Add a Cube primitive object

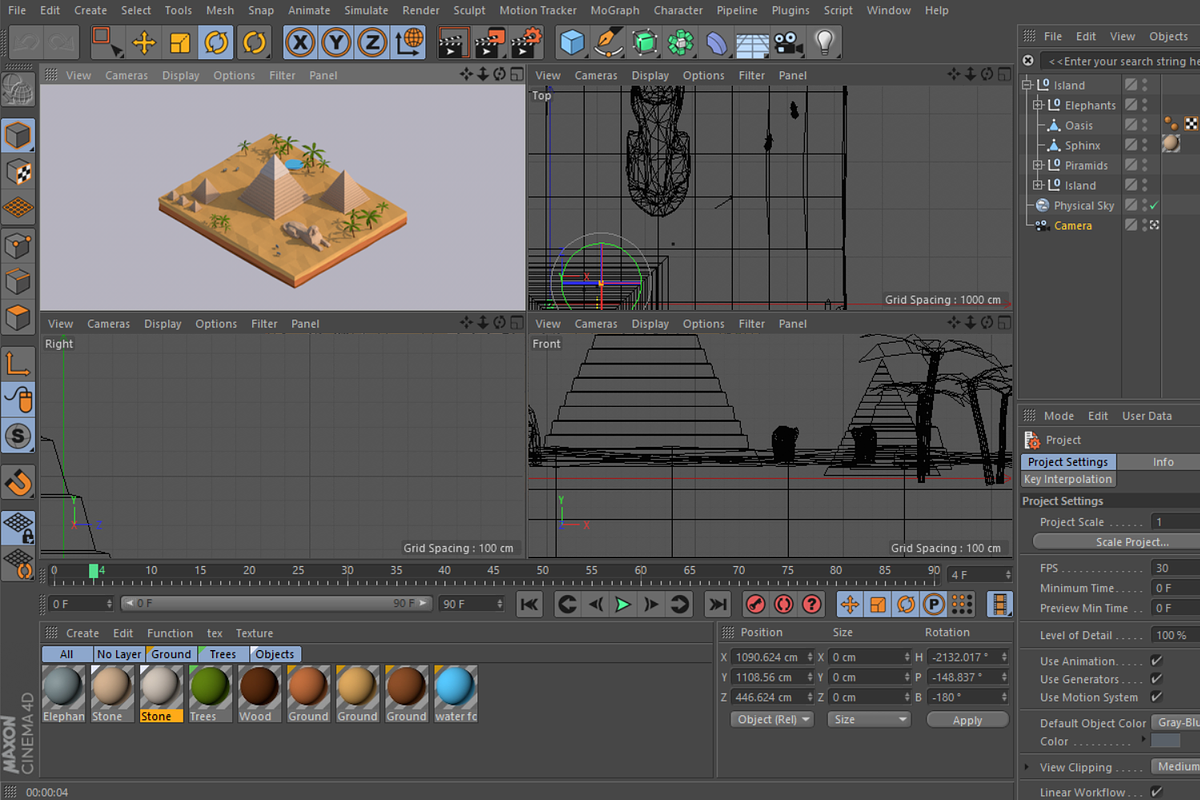(x=572, y=42)
